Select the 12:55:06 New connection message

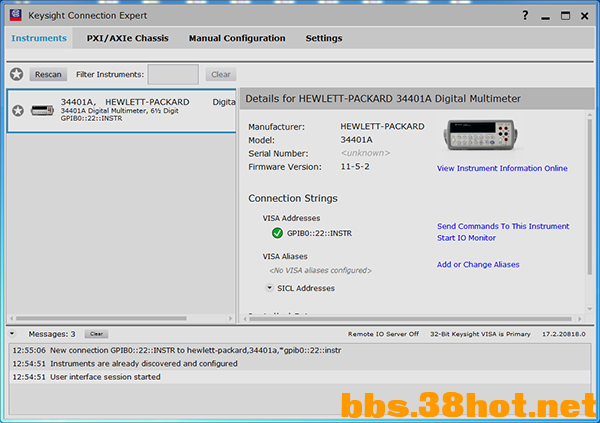tap(300, 350)
